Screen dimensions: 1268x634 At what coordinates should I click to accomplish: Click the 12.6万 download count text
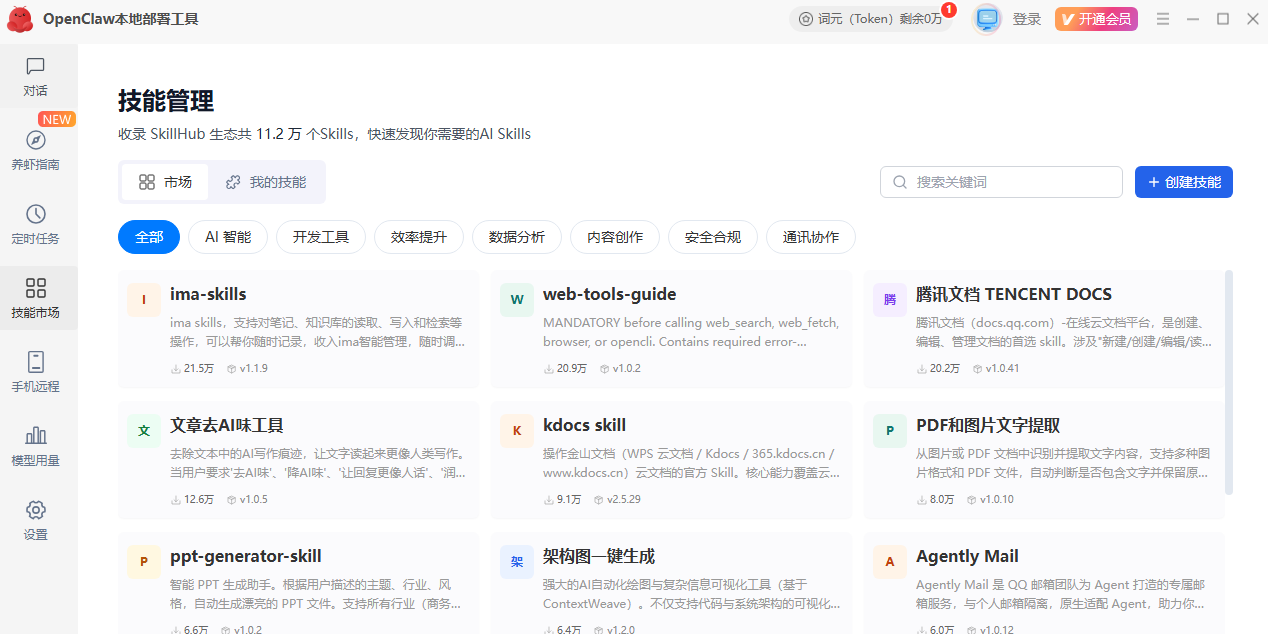tap(199, 500)
